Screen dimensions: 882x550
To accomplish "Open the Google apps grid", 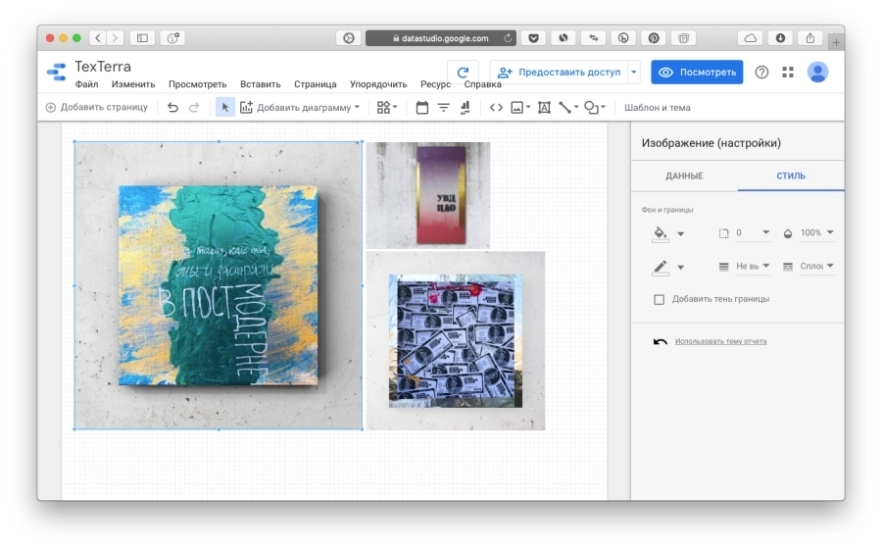I will (788, 72).
